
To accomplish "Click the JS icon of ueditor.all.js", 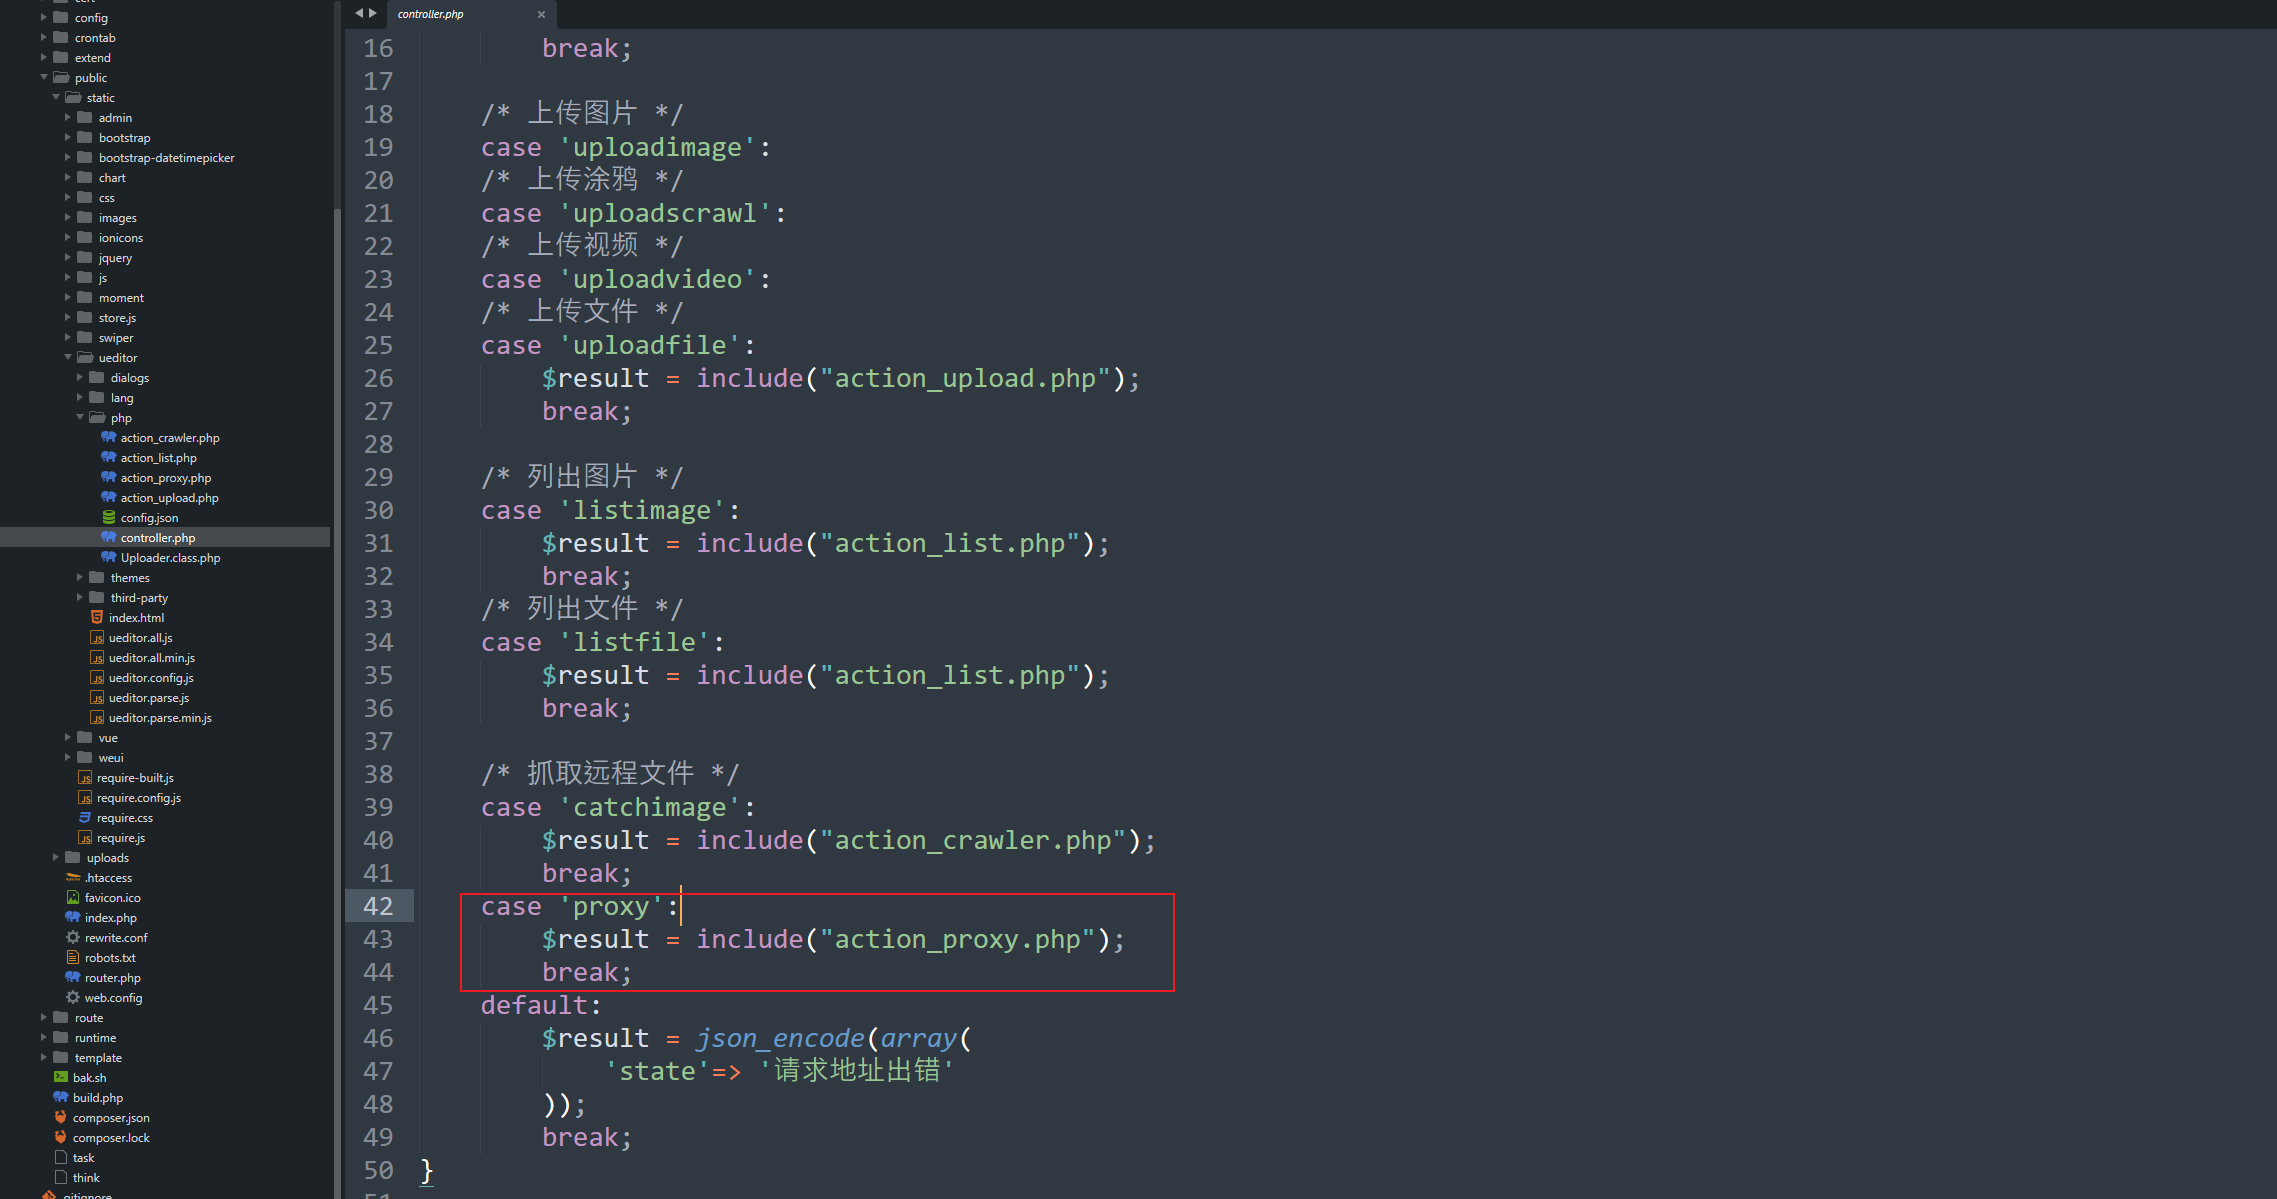I will pos(97,637).
